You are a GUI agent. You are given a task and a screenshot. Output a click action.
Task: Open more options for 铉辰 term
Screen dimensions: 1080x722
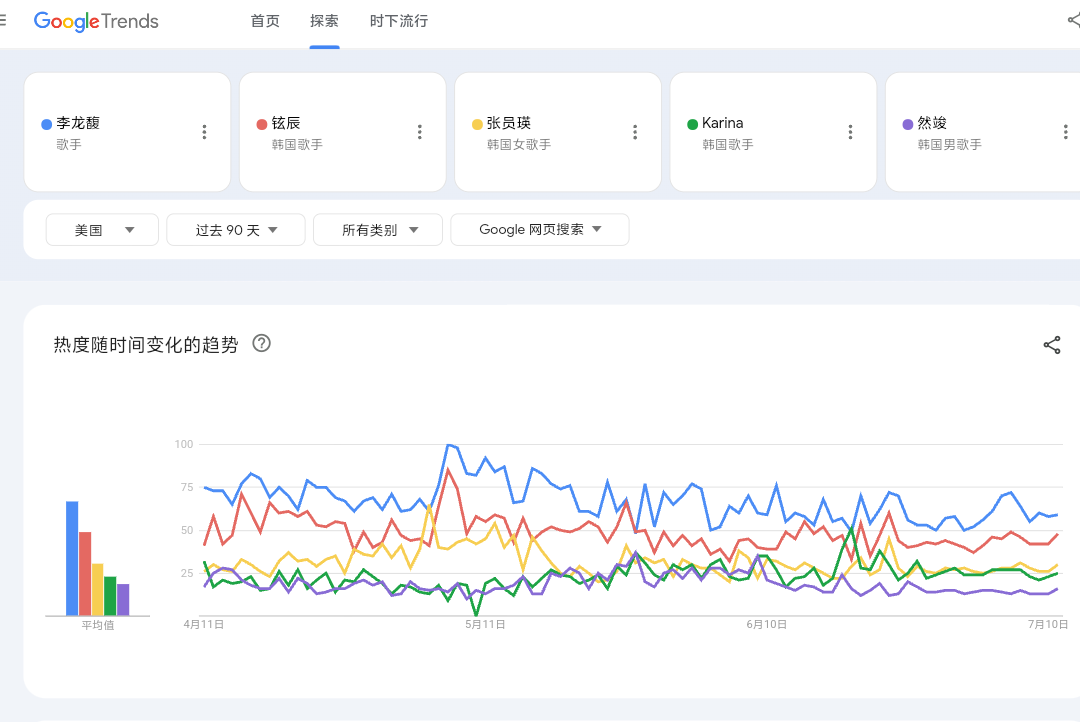tap(419, 132)
